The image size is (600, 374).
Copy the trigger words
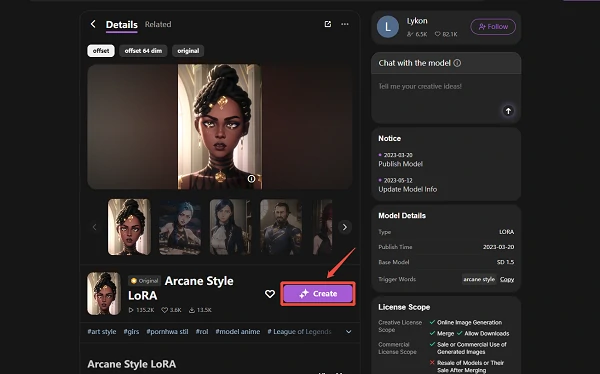507,279
